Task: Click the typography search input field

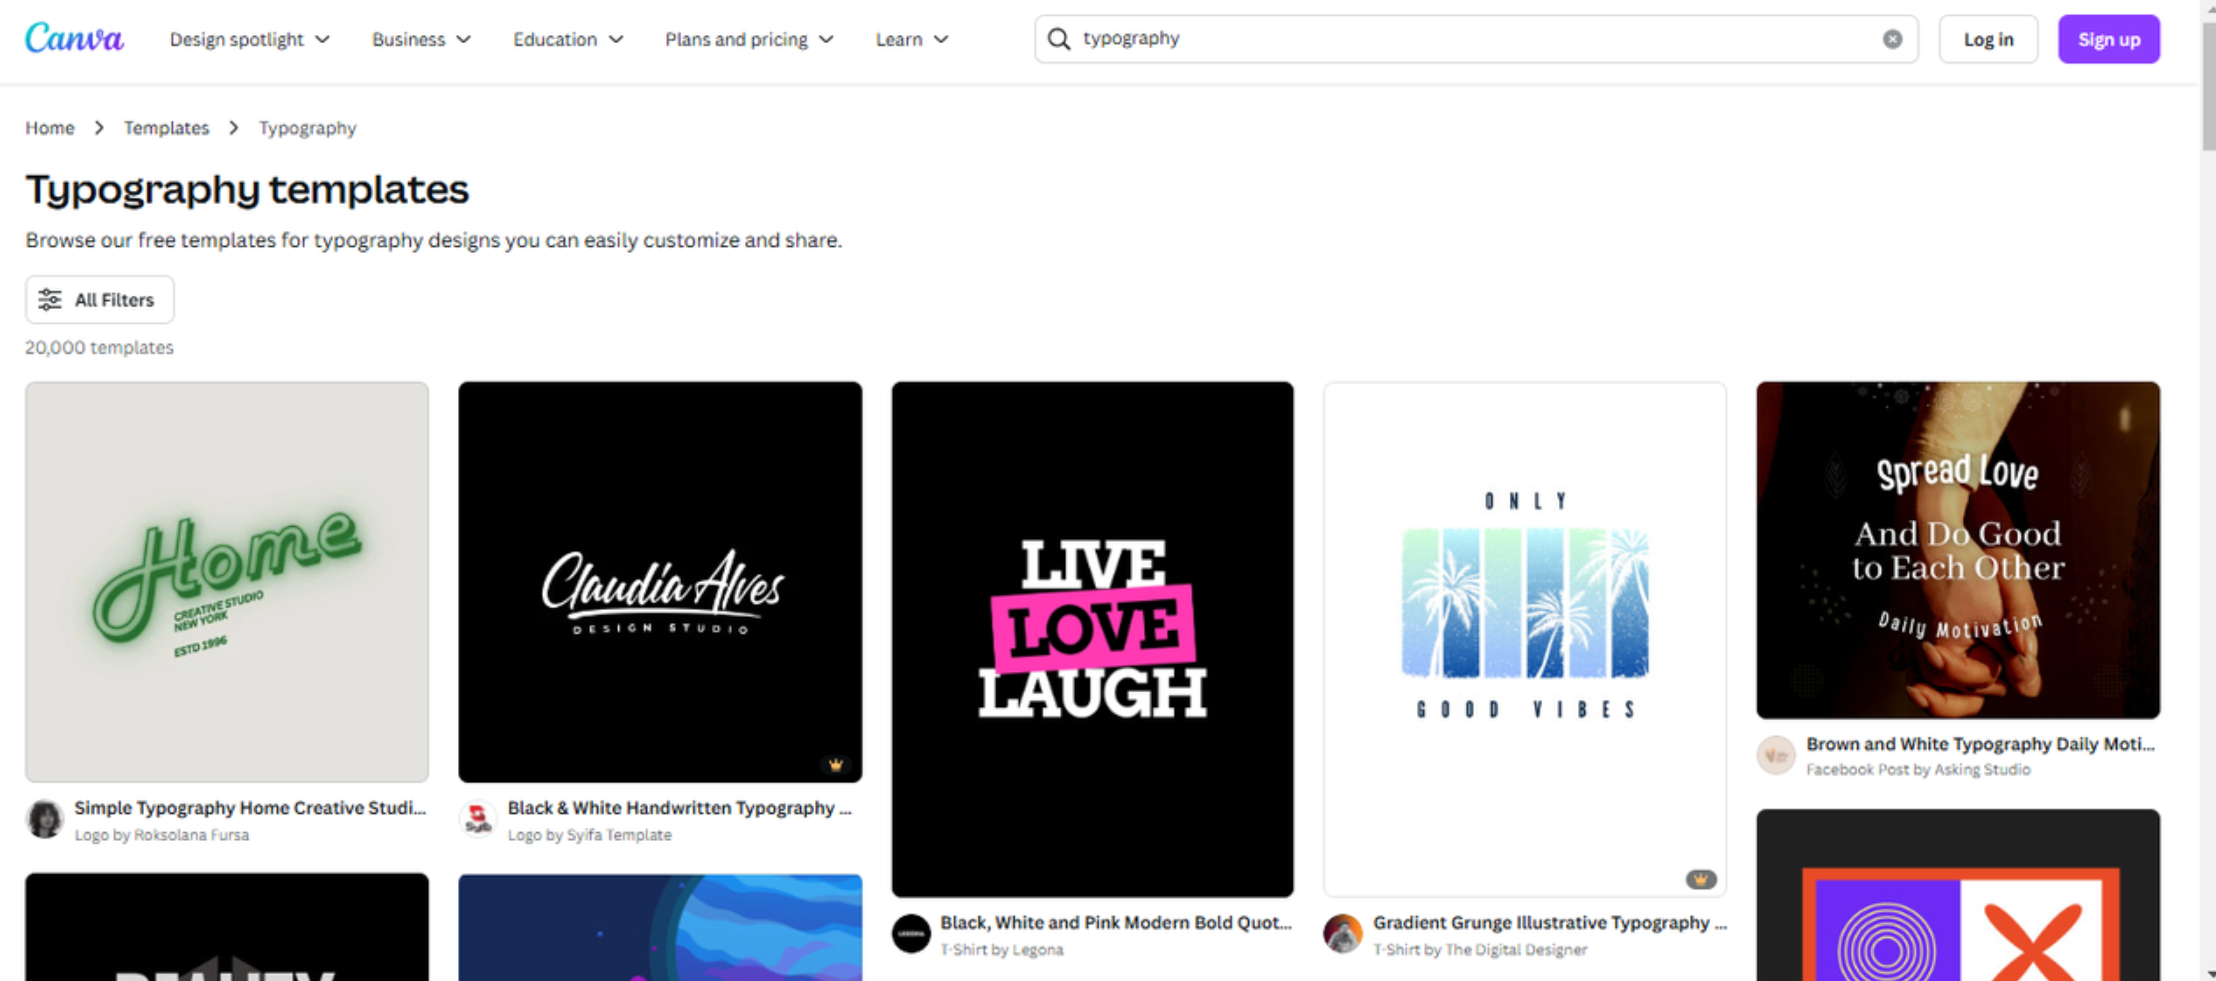Action: (1476, 39)
